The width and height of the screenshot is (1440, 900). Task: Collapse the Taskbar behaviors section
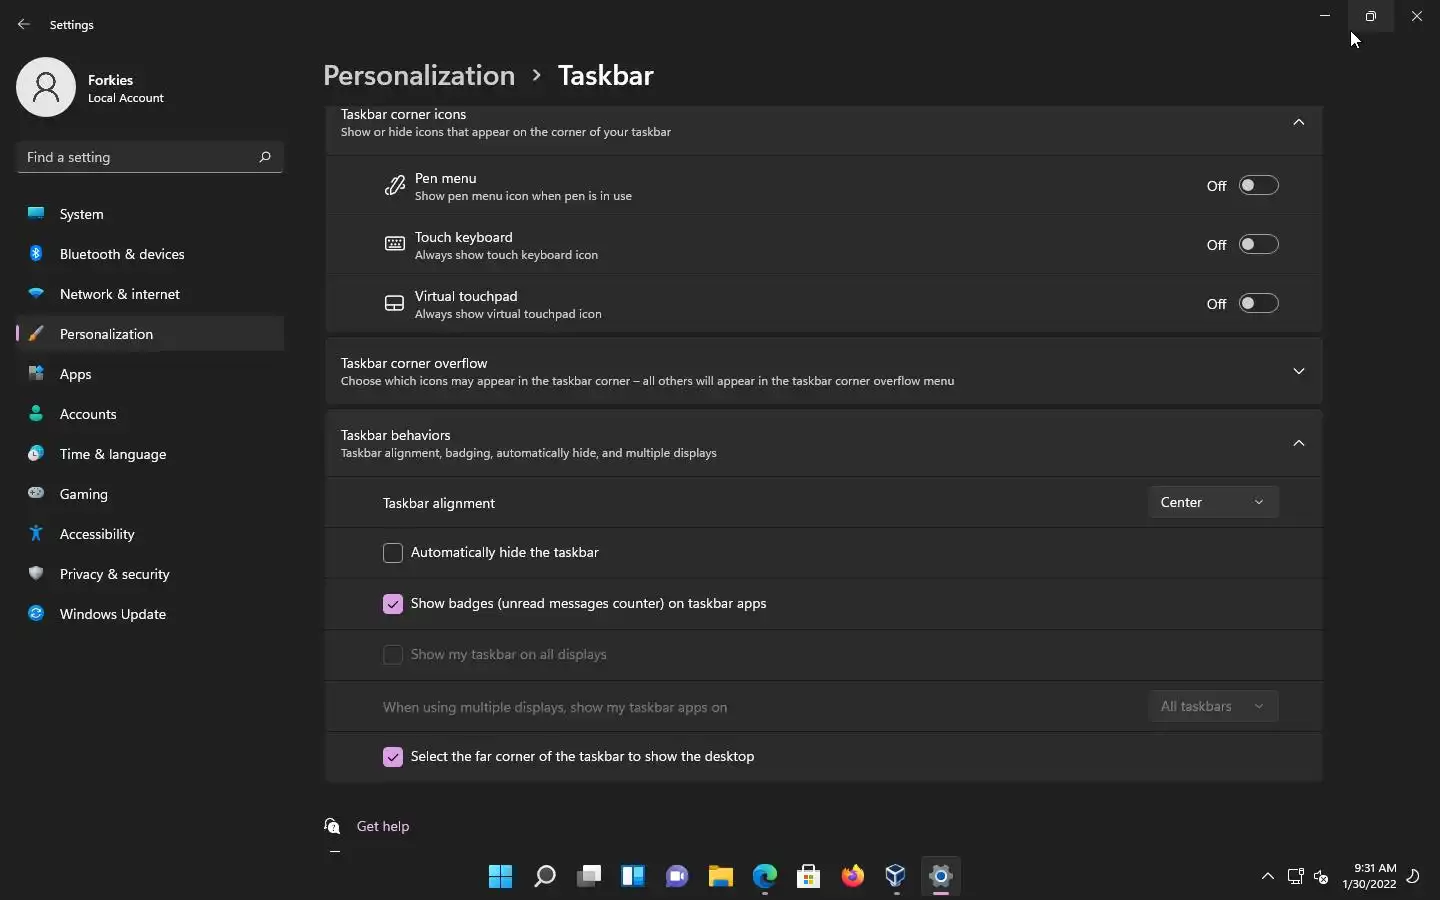tap(1299, 443)
